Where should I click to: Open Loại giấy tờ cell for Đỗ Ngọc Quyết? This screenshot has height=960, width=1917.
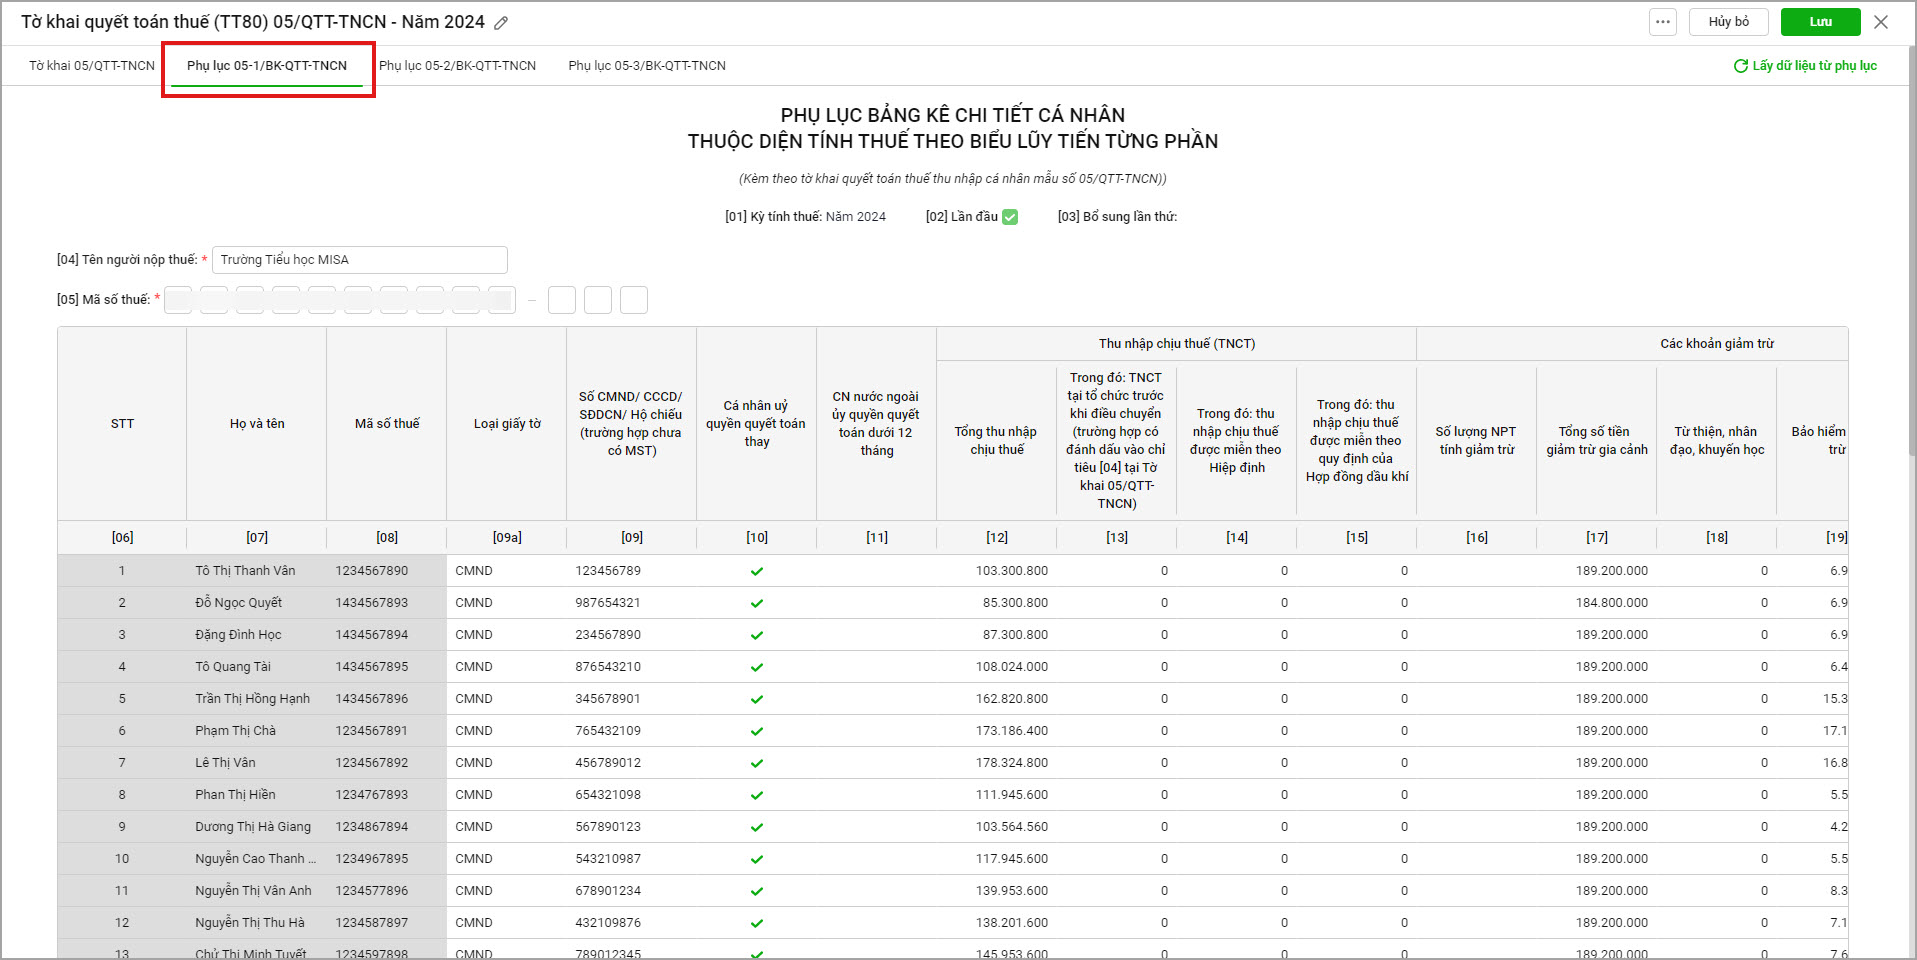[506, 603]
